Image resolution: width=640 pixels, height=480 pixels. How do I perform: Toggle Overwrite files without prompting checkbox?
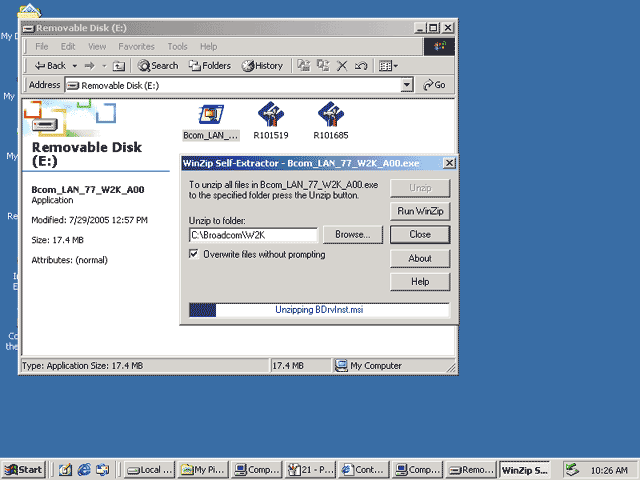[x=194, y=254]
